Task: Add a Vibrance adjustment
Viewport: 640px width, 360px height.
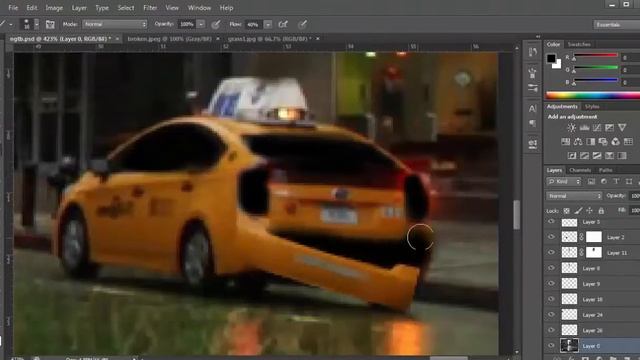Action: [622, 128]
